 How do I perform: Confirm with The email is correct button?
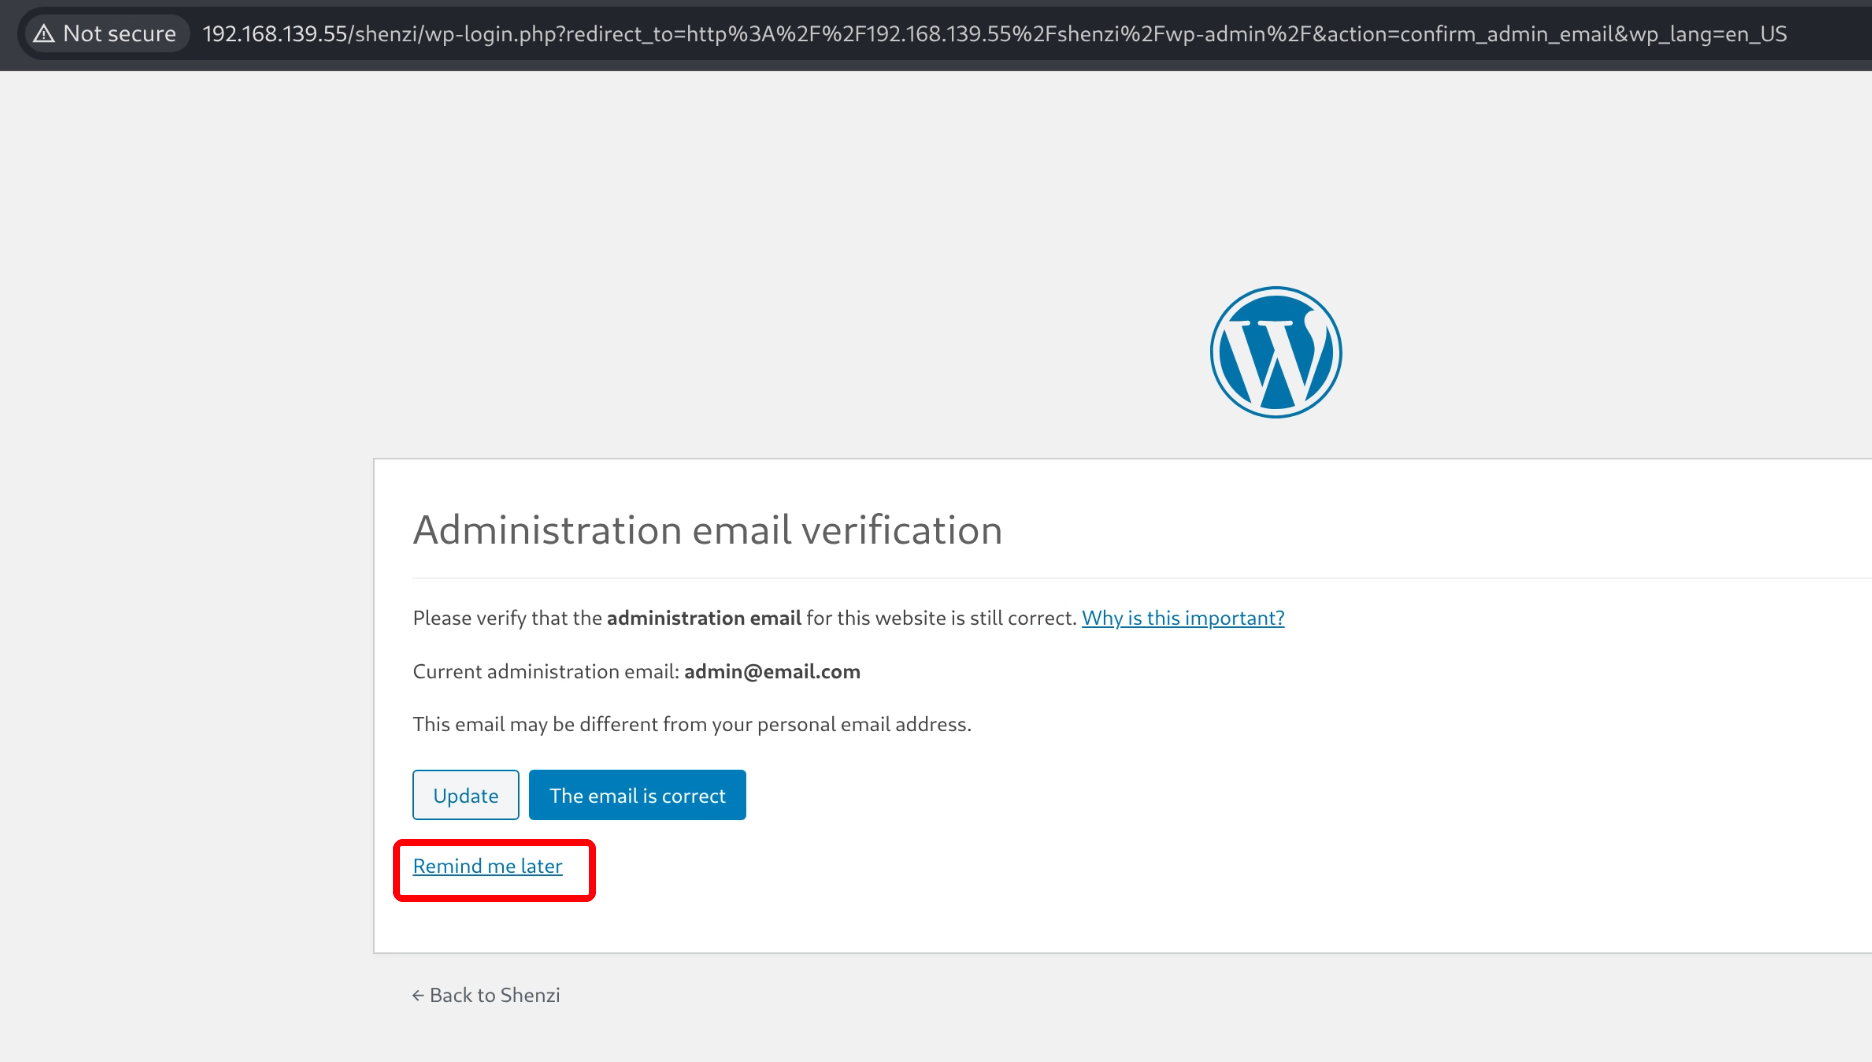click(637, 795)
